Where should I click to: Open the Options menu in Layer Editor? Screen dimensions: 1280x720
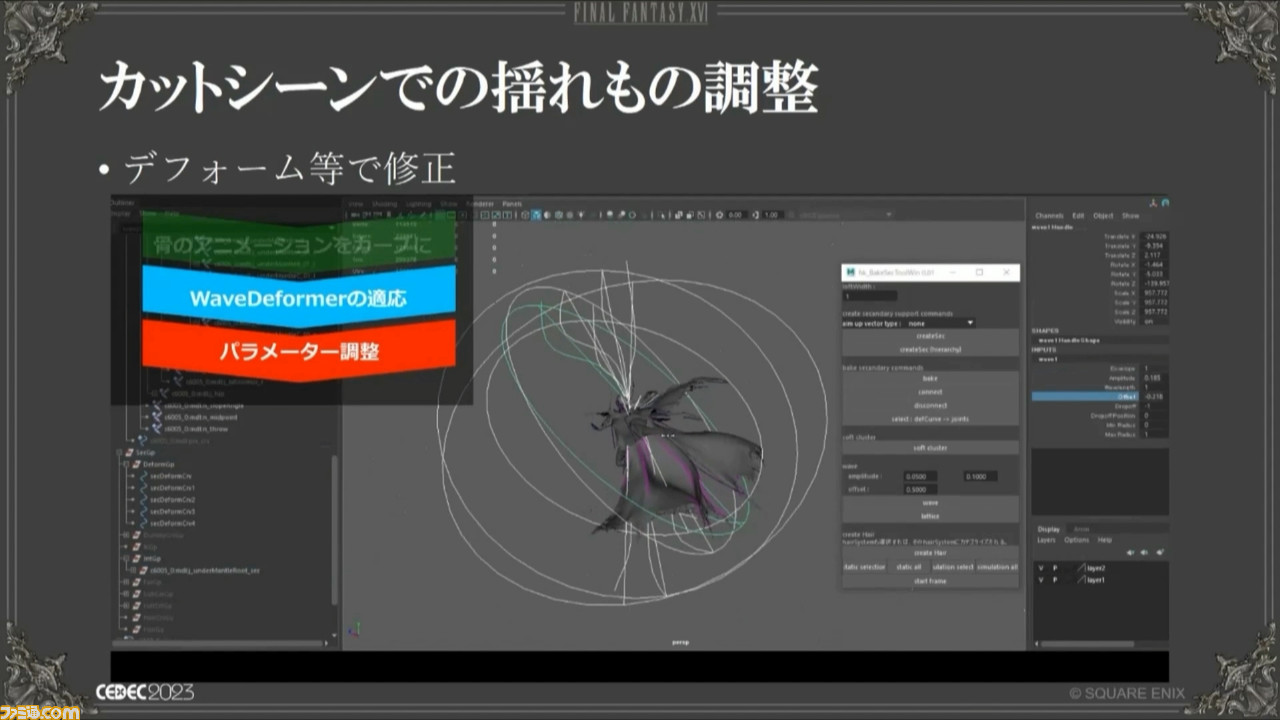pyautogui.click(x=1077, y=540)
